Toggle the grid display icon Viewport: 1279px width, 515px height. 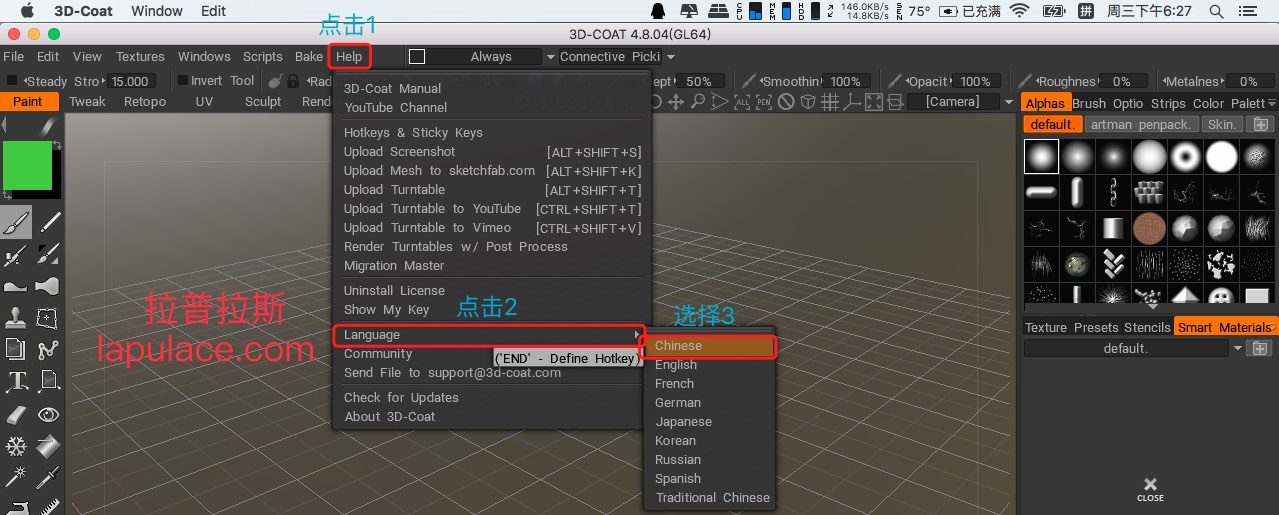click(x=830, y=101)
